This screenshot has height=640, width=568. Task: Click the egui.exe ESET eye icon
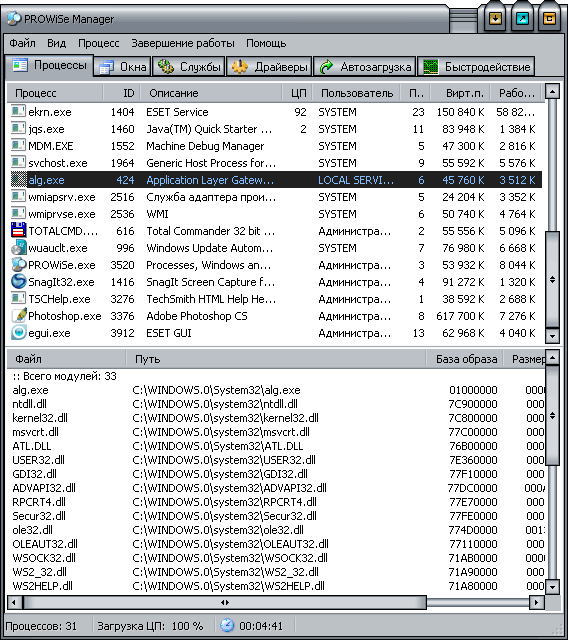(18, 333)
